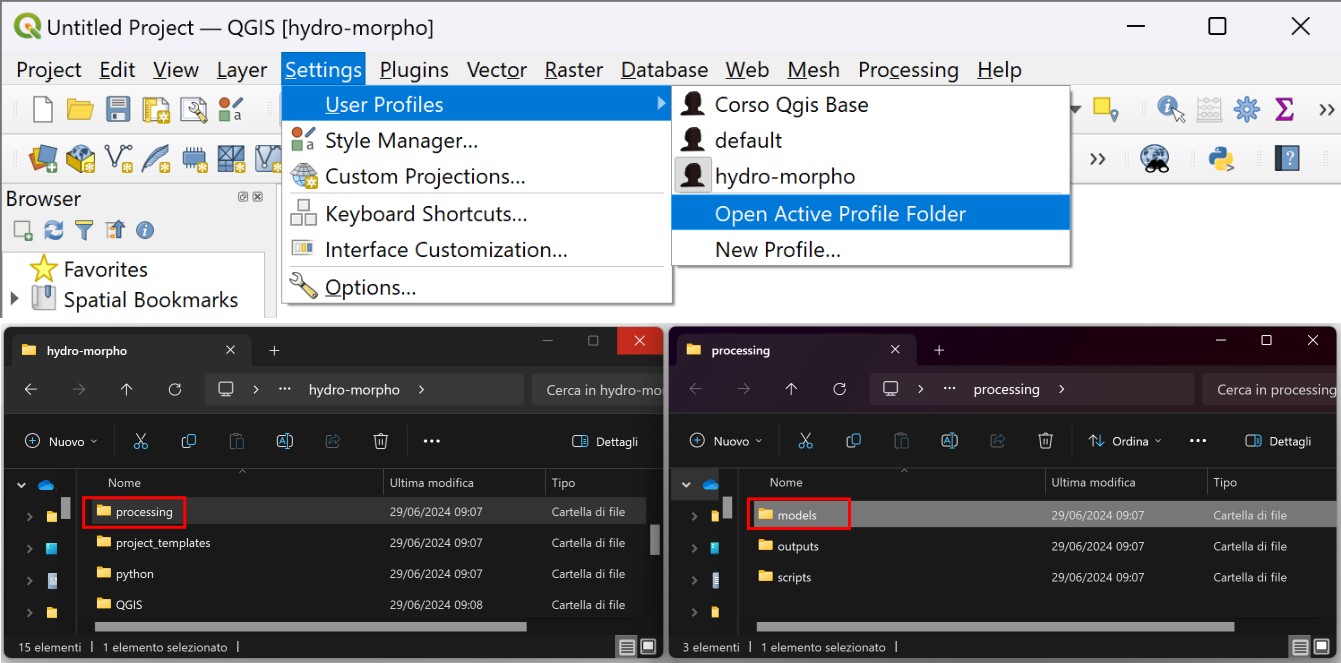The height and width of the screenshot is (663, 1341).
Task: Click the New Mesh Layer icon
Action: [231, 158]
